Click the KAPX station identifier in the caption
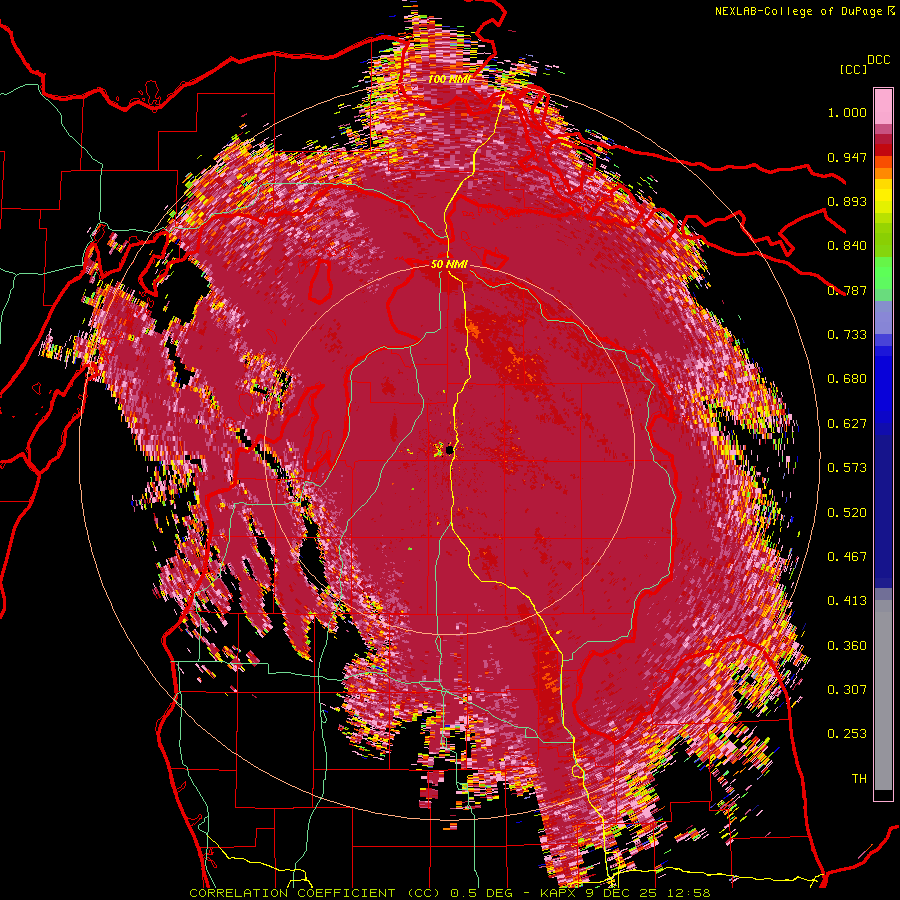 pos(560,893)
